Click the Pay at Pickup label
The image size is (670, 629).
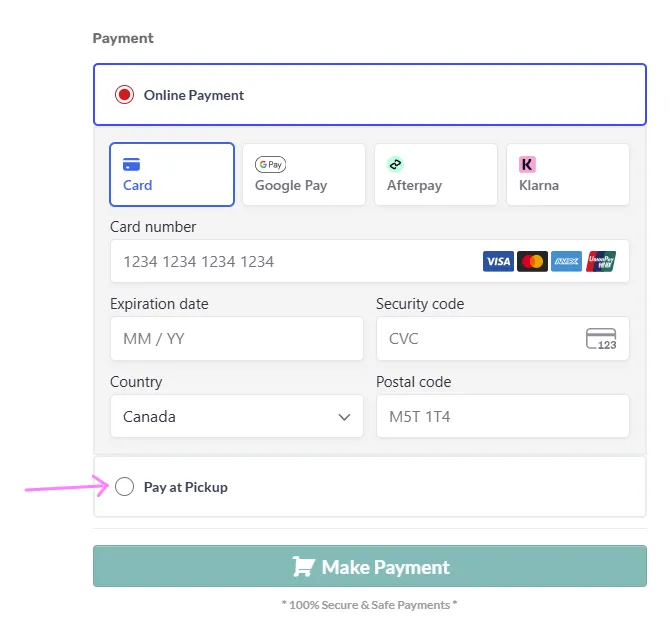click(186, 487)
